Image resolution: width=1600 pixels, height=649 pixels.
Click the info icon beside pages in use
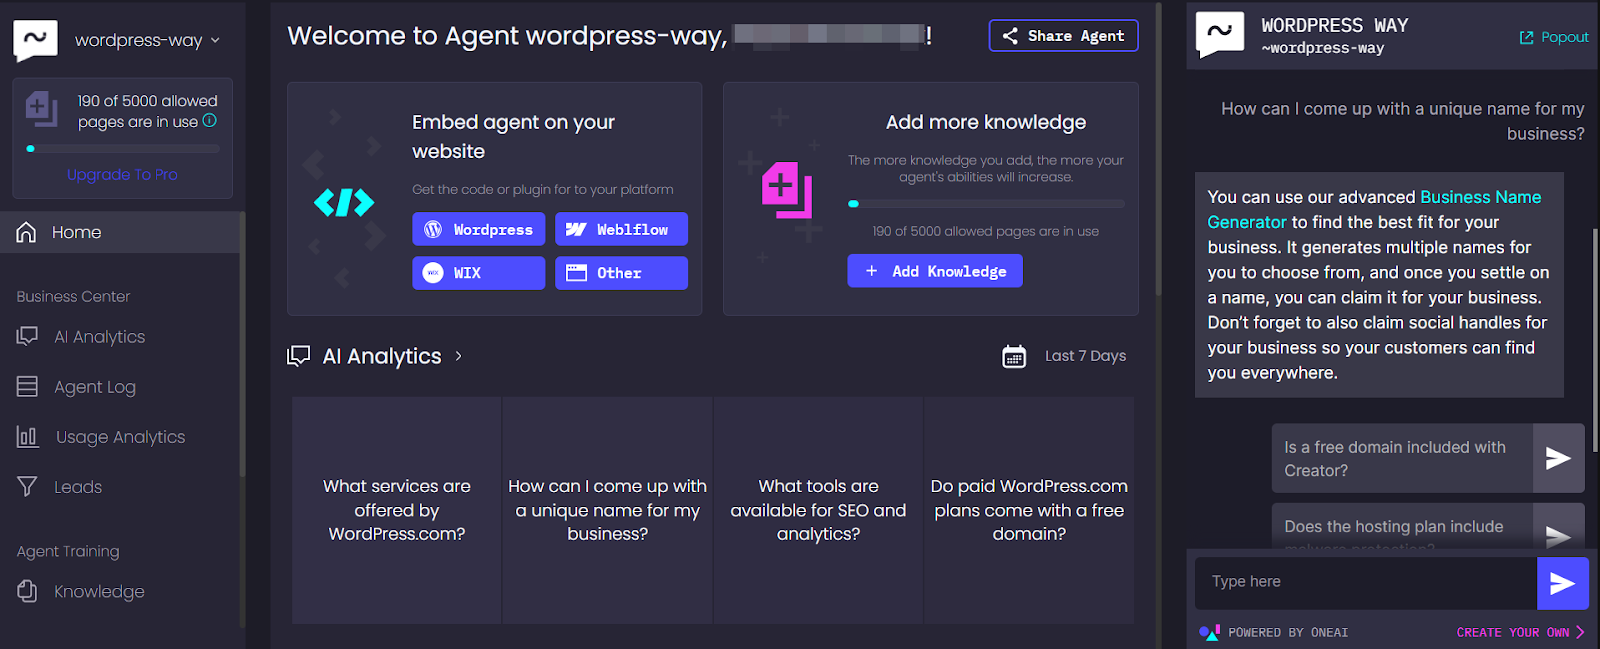click(x=210, y=121)
